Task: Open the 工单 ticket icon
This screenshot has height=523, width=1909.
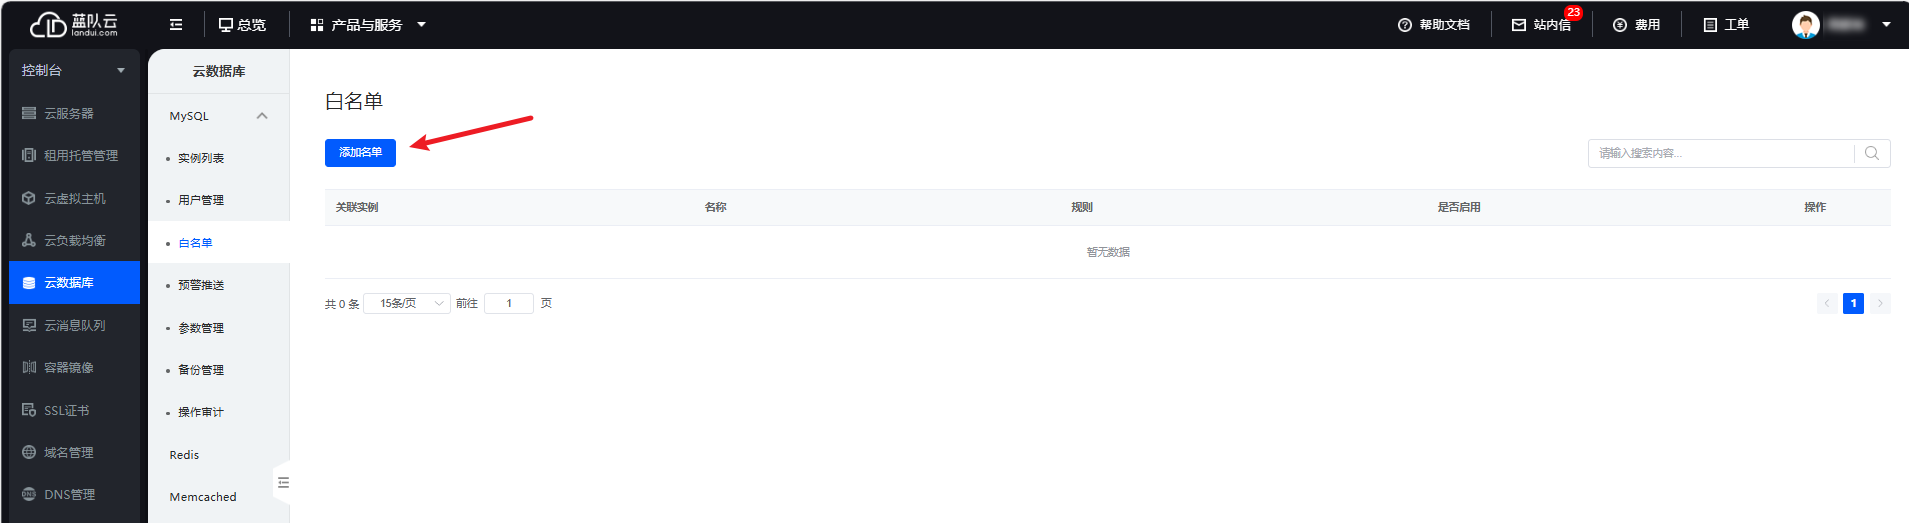Action: tap(1710, 25)
